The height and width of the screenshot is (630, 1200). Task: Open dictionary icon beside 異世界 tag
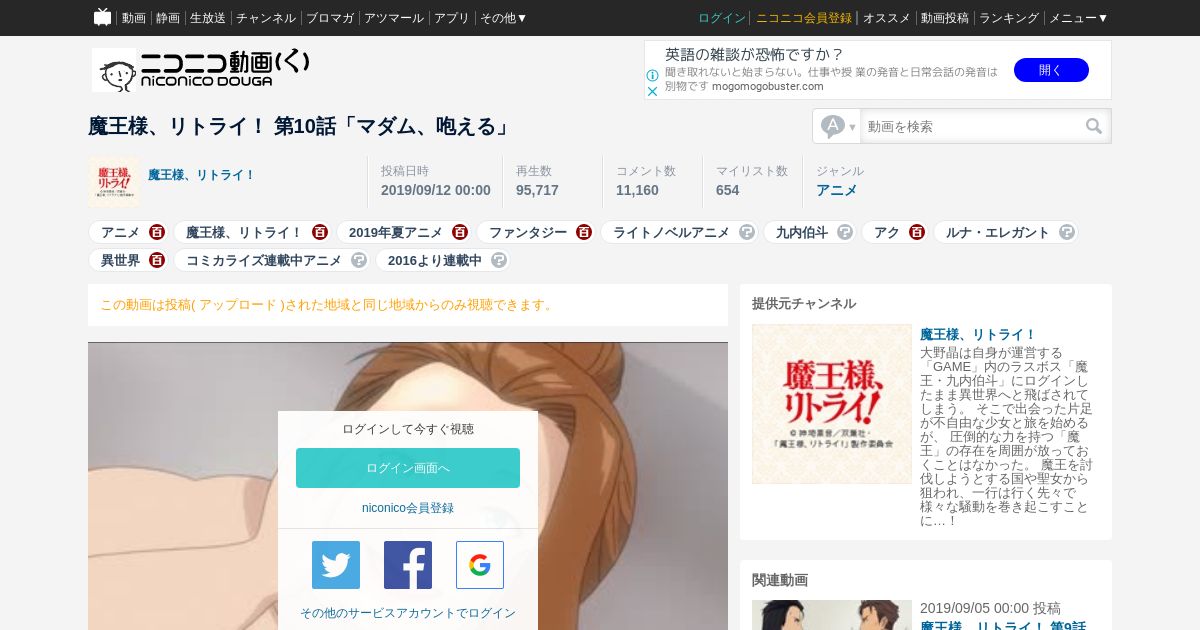(x=157, y=260)
